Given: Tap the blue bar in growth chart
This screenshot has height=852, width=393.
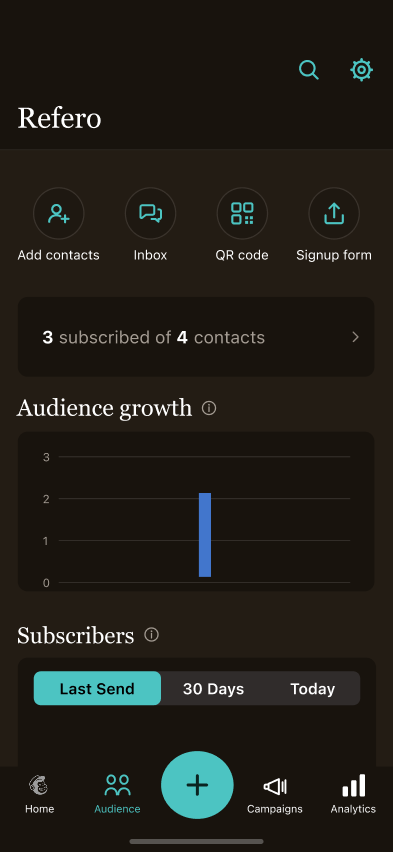Looking at the screenshot, I should point(205,535).
